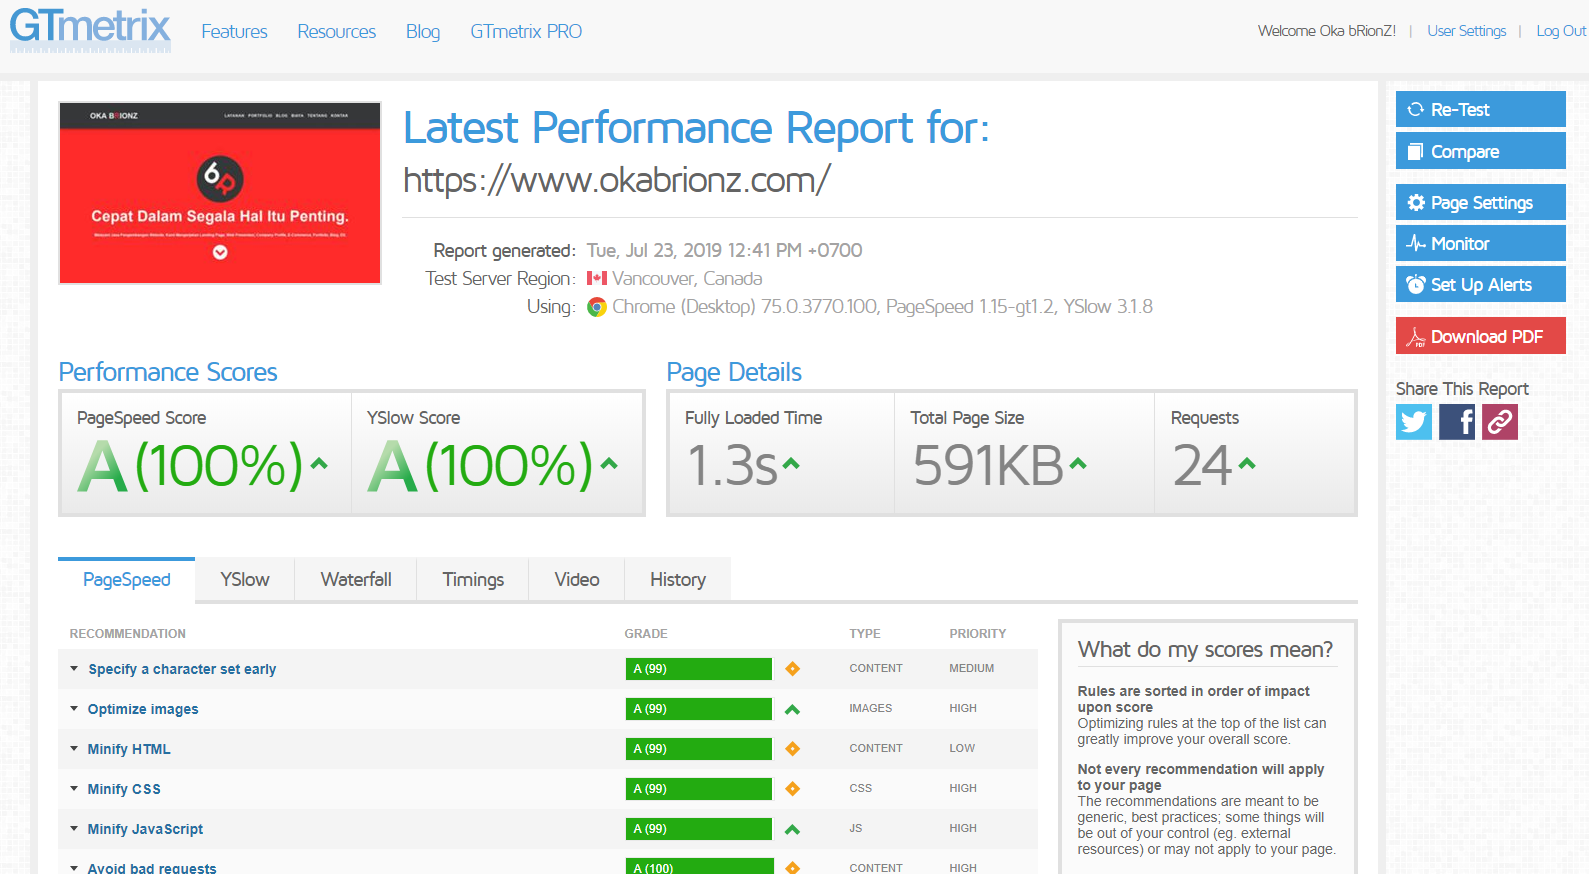Click the Optimize images grade bar

click(x=698, y=709)
